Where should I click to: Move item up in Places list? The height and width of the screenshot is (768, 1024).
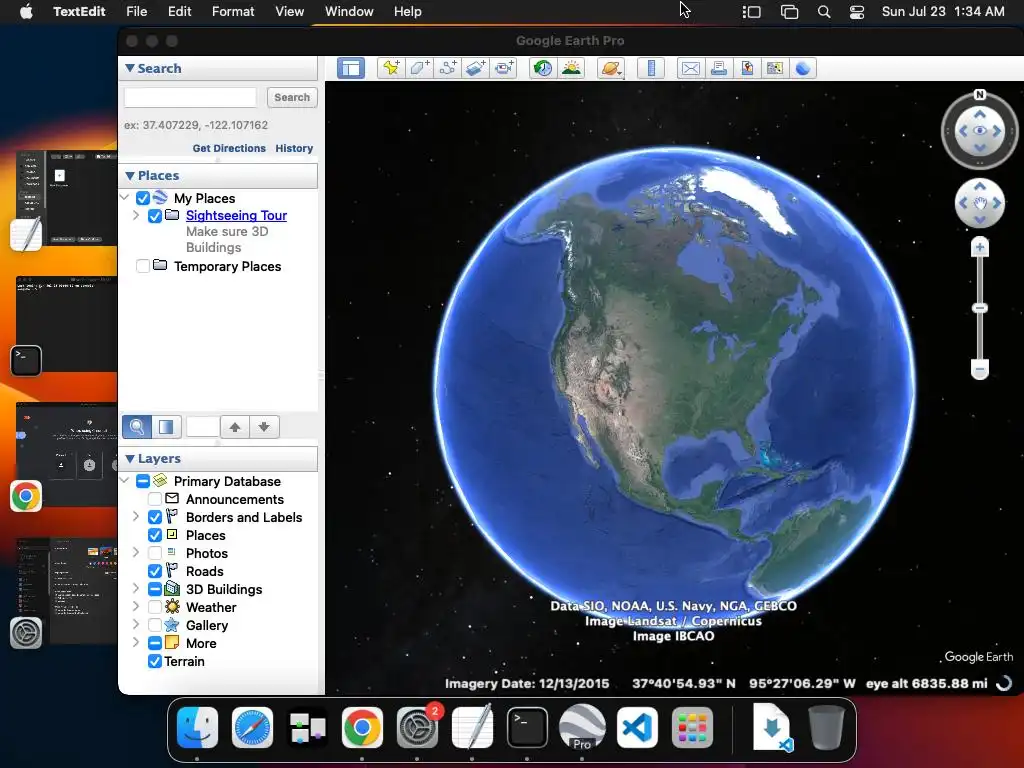(x=235, y=427)
